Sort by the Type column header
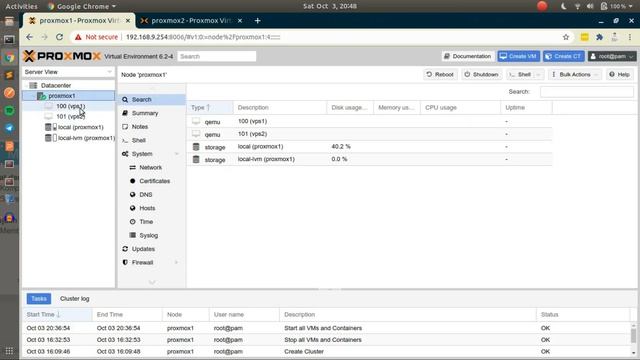Viewport: 640px width, 360px height. tap(210, 108)
